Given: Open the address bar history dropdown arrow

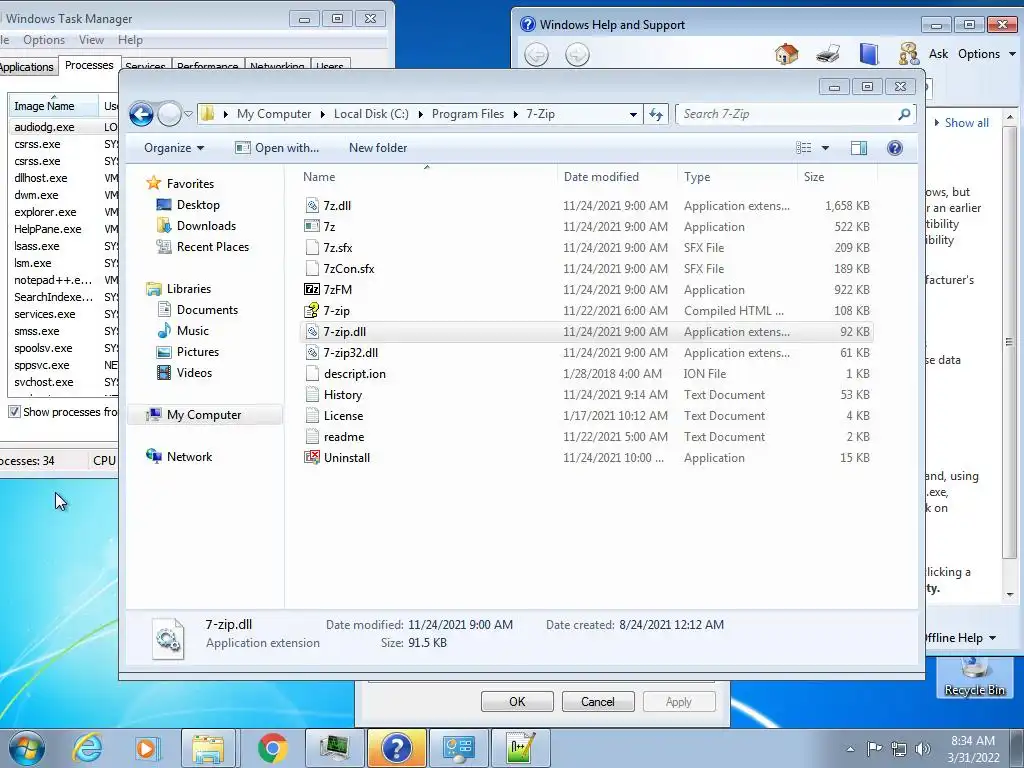Looking at the screenshot, I should (633, 114).
